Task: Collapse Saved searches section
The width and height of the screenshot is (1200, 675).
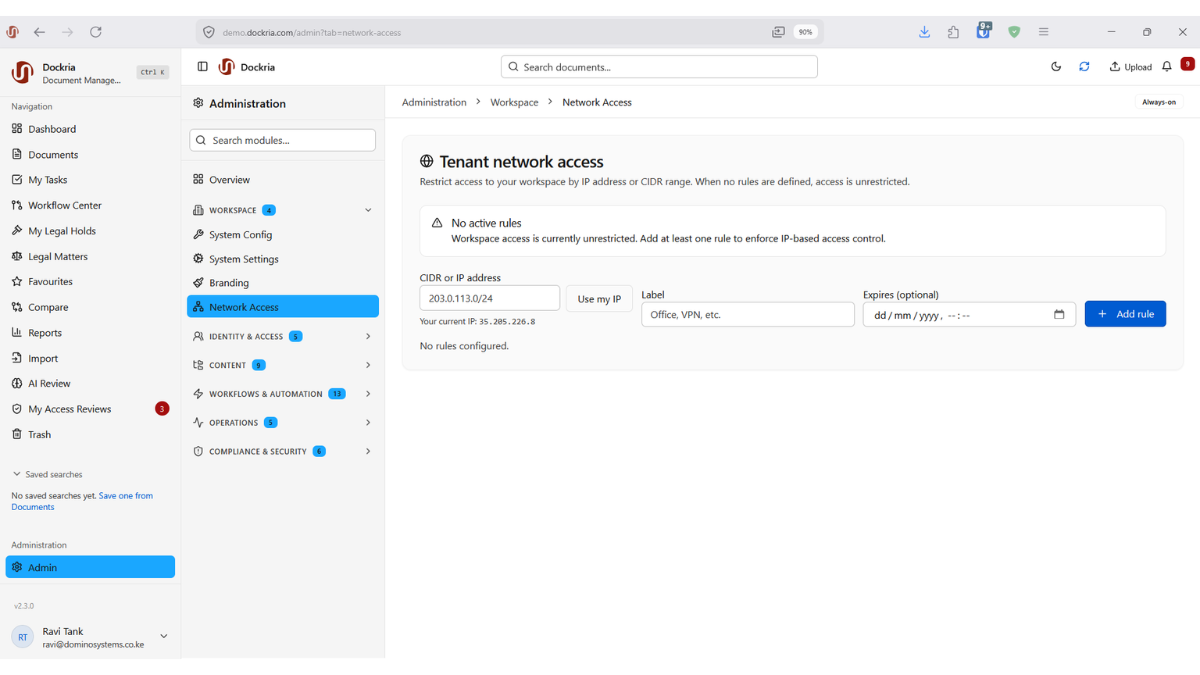Action: pyautogui.click(x=47, y=474)
